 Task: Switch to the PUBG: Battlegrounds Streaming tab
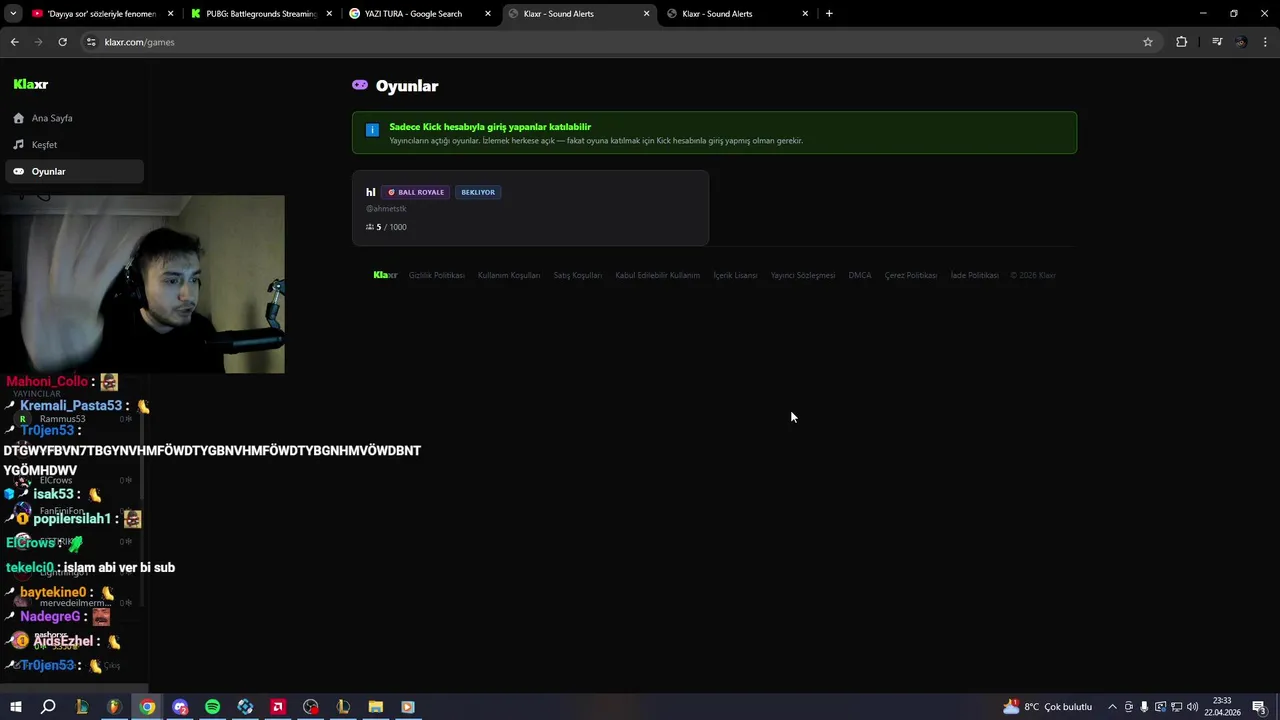(x=263, y=14)
